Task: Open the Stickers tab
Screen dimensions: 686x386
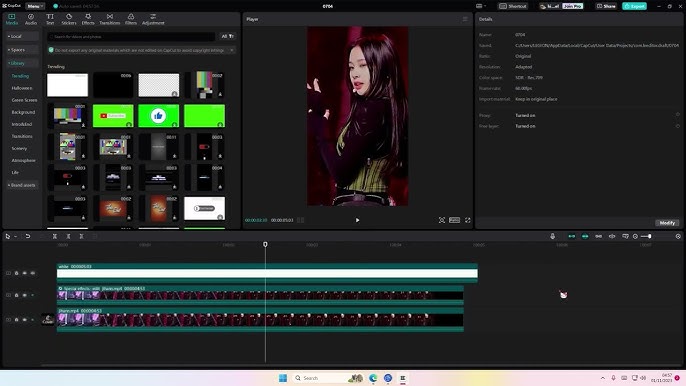Action: point(69,19)
